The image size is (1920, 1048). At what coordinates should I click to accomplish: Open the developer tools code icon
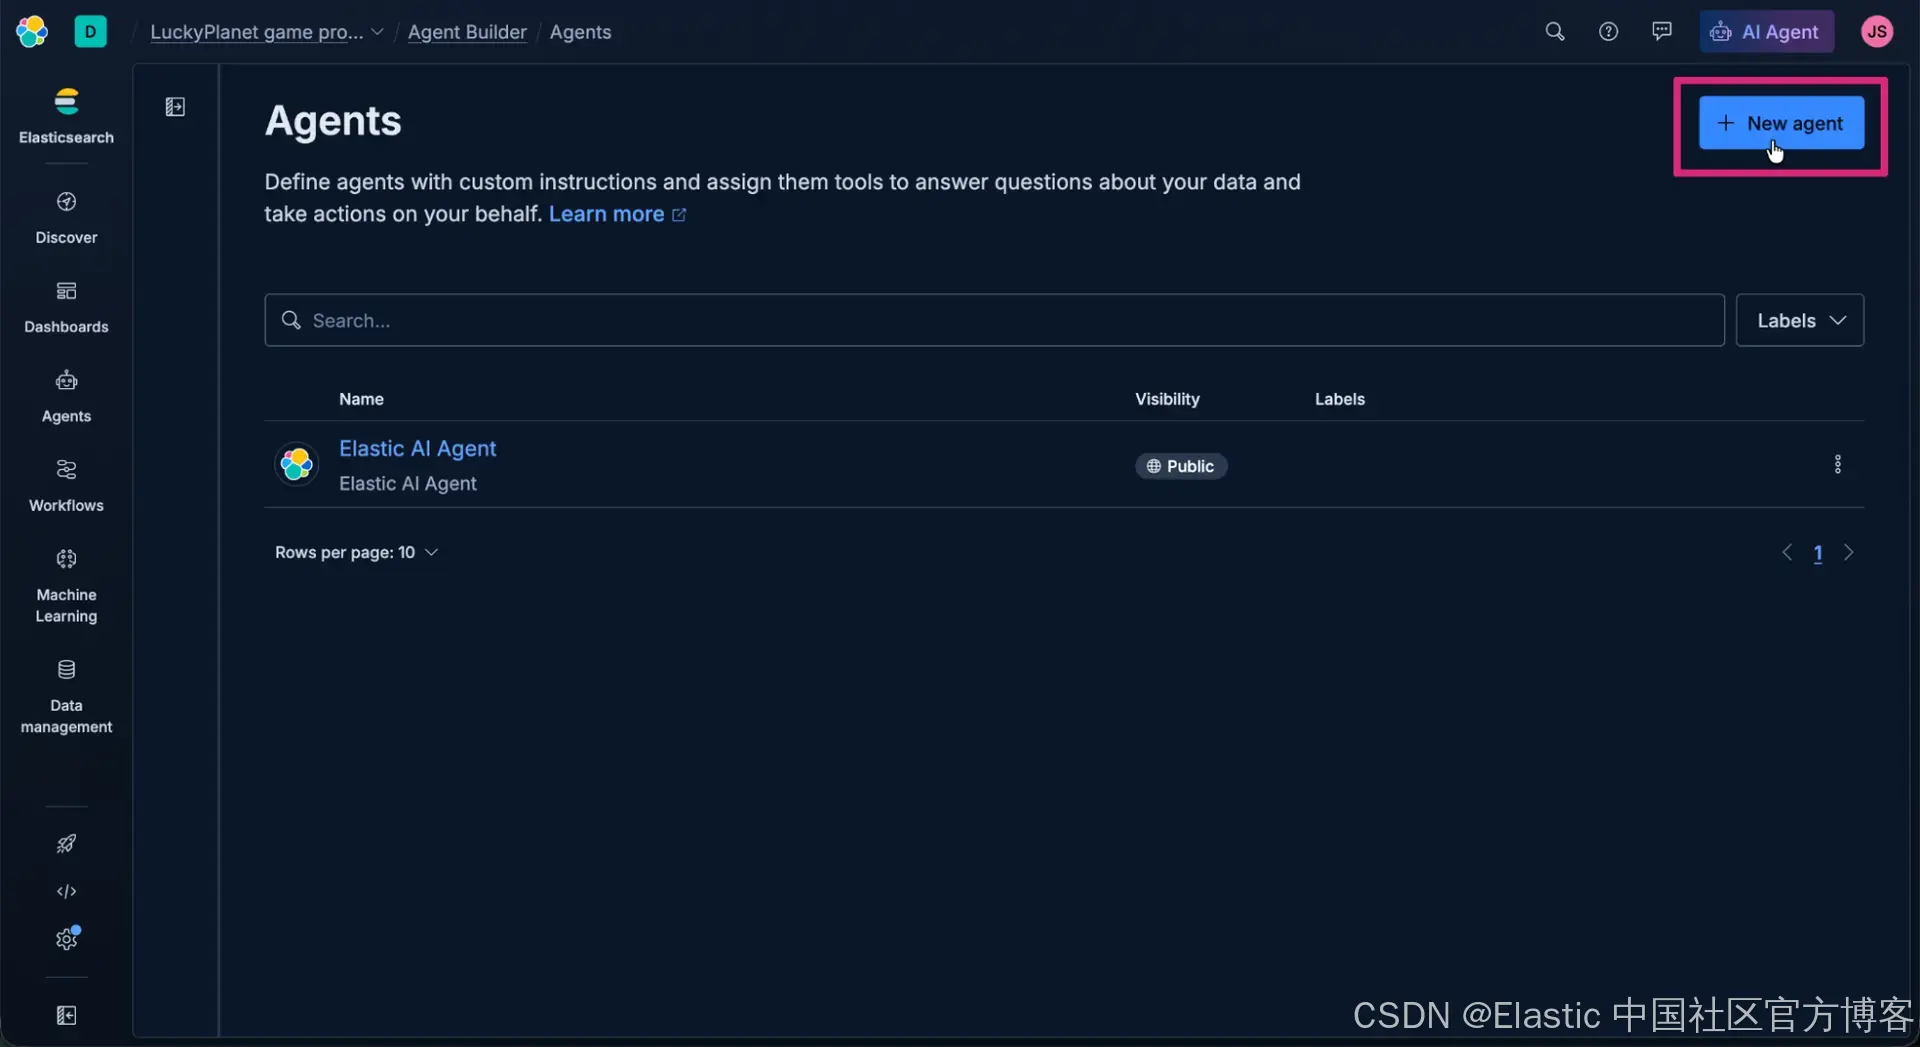pyautogui.click(x=66, y=891)
